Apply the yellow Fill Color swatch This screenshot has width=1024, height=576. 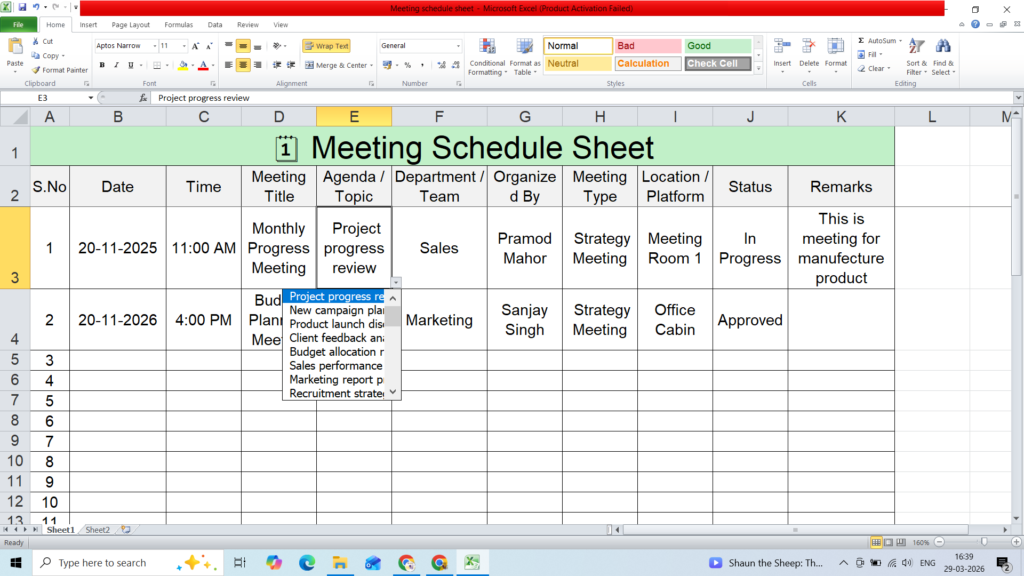click(x=183, y=65)
